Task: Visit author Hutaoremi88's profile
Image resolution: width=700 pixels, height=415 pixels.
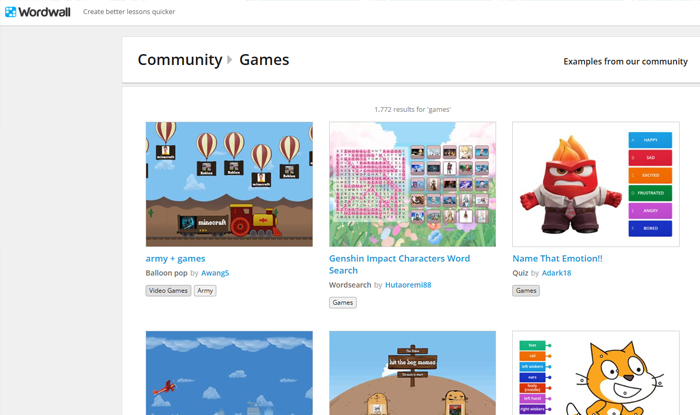Action: (408, 285)
